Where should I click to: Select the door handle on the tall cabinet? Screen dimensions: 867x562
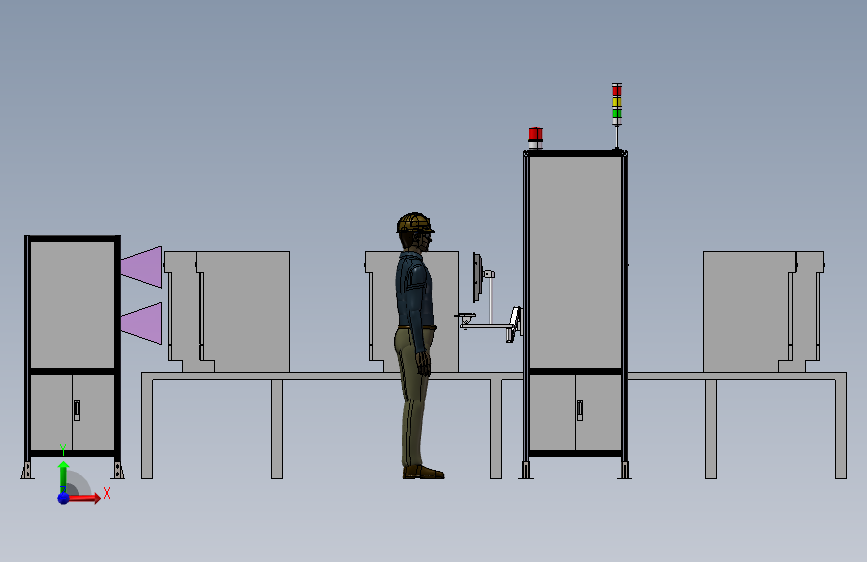579,410
